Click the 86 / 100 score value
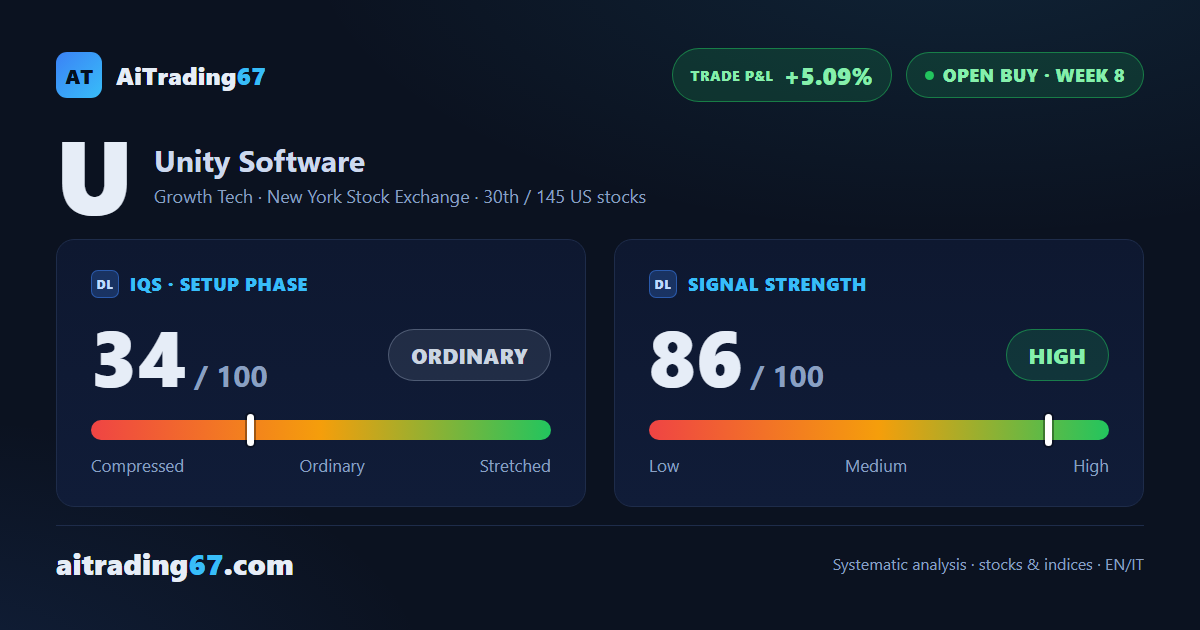 coord(737,361)
